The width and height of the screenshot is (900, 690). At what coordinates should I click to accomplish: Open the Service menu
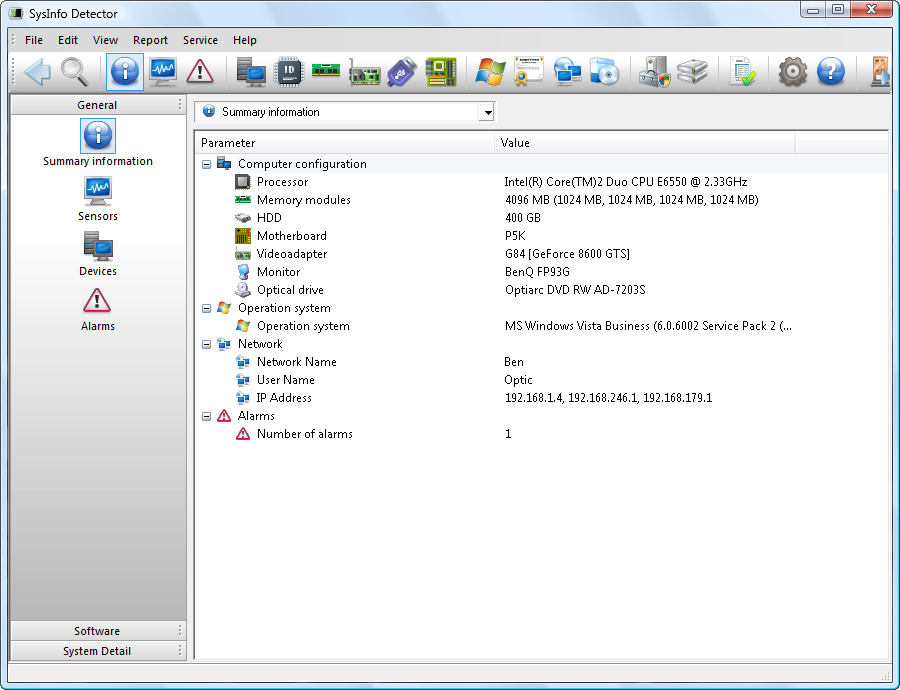pyautogui.click(x=200, y=40)
